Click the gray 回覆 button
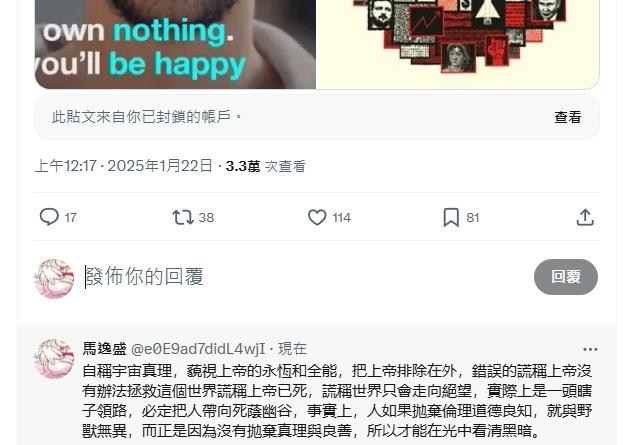Screen dimensions: 626x445 [x=566, y=277]
